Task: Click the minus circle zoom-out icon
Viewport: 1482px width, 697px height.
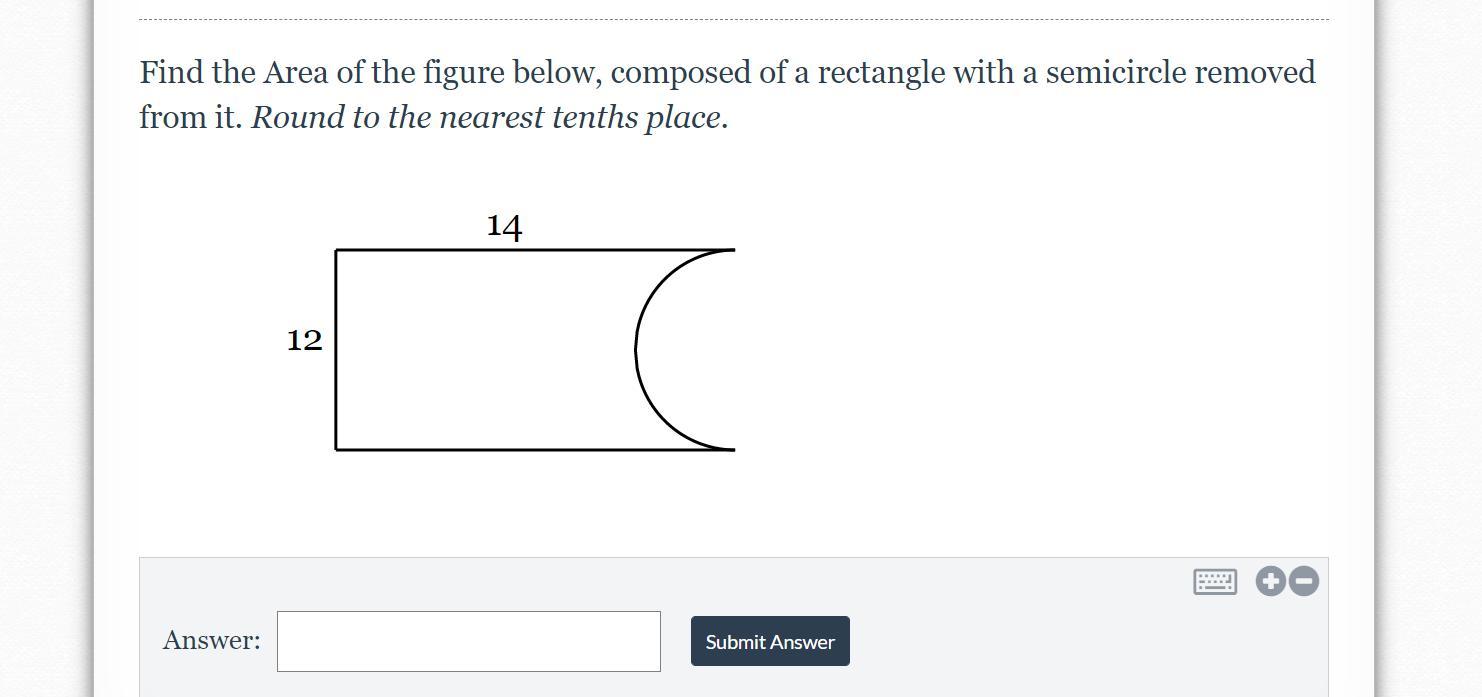Action: (x=1304, y=581)
